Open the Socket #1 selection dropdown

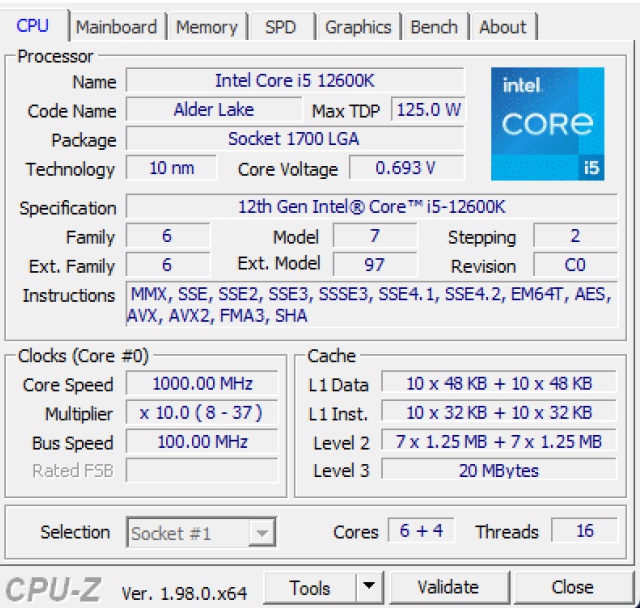click(201, 533)
